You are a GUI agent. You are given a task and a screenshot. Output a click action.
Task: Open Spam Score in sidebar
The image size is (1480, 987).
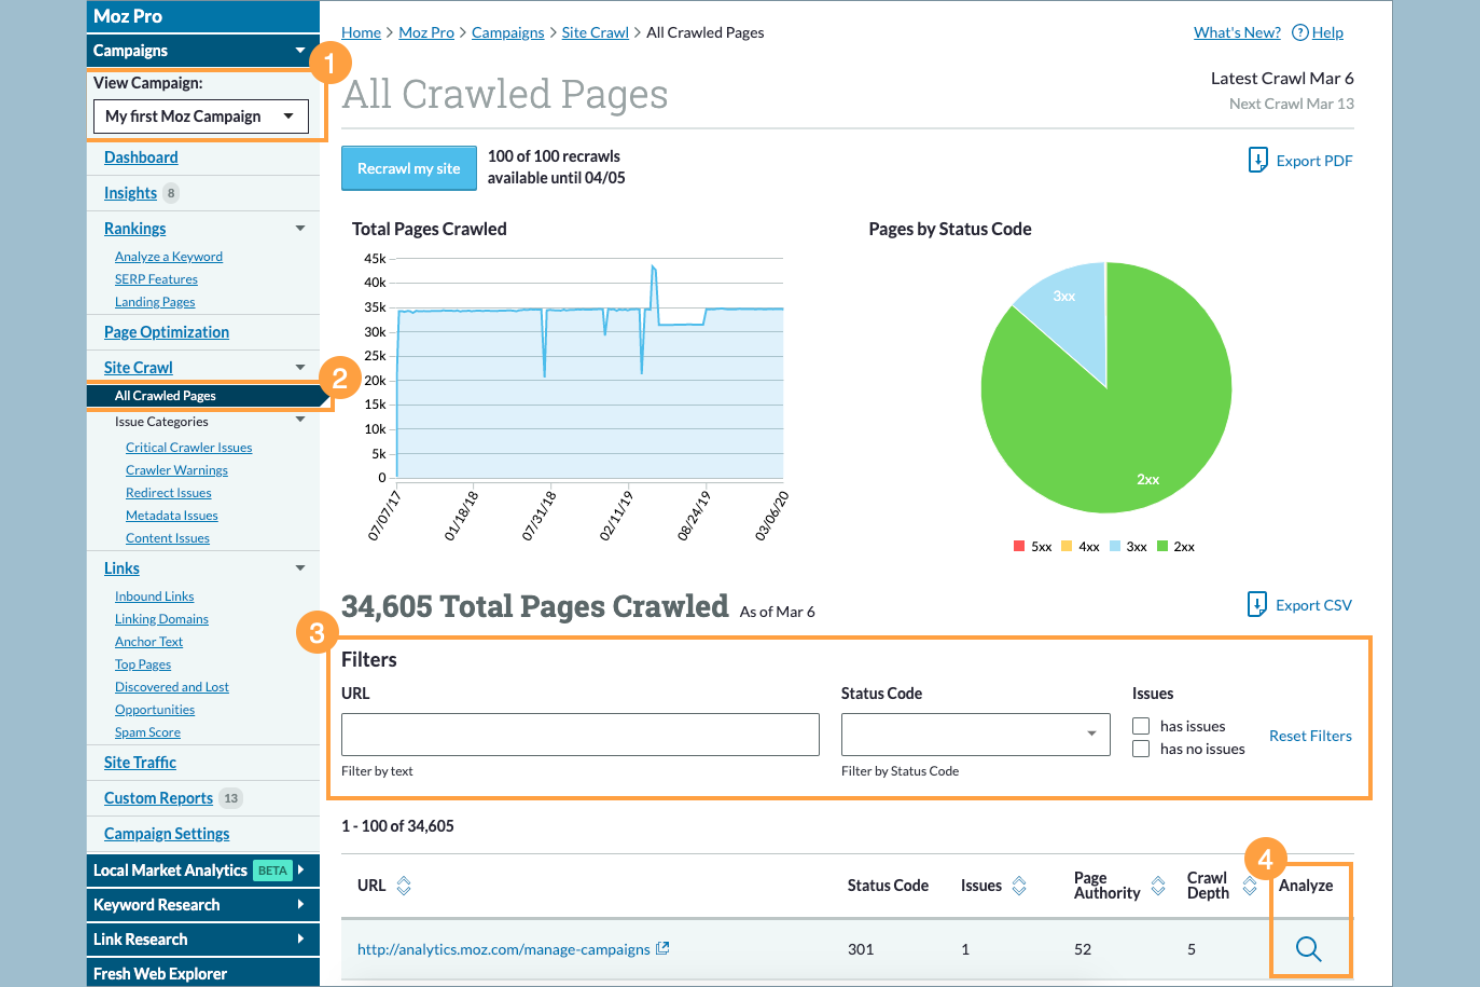148,732
